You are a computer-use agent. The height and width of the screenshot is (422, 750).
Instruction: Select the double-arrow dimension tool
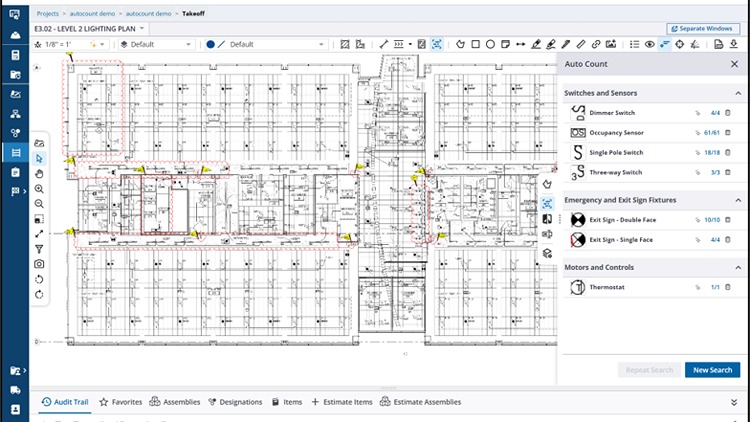point(520,44)
